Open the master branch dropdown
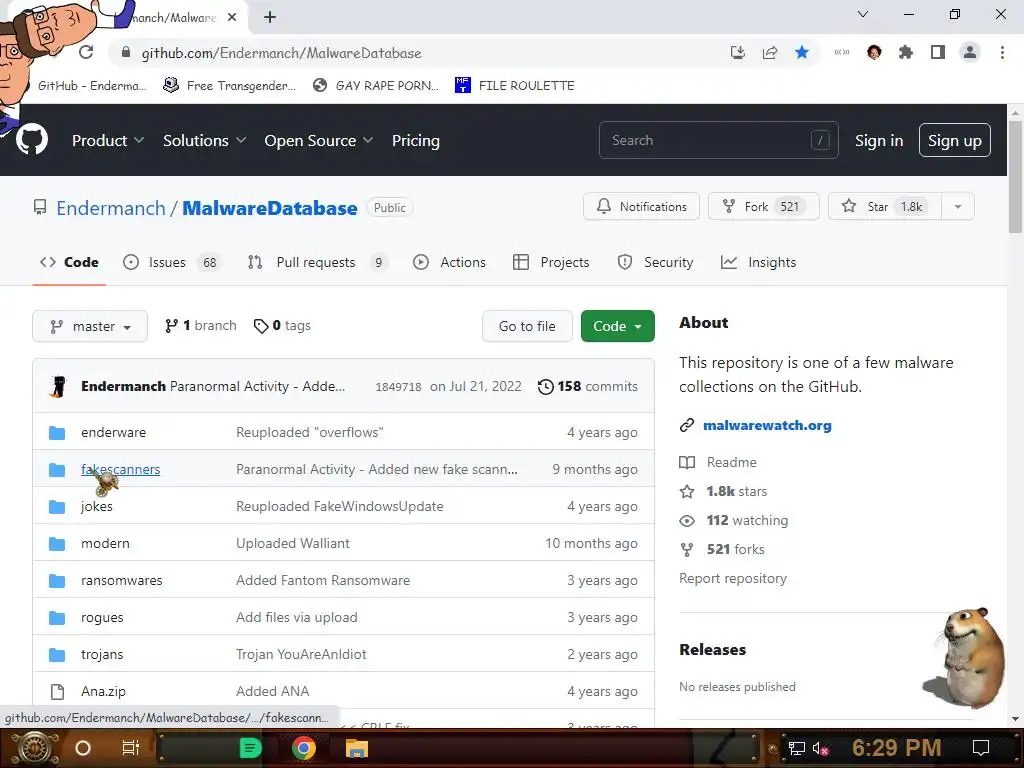Viewport: 1024px width, 768px height. (x=90, y=326)
